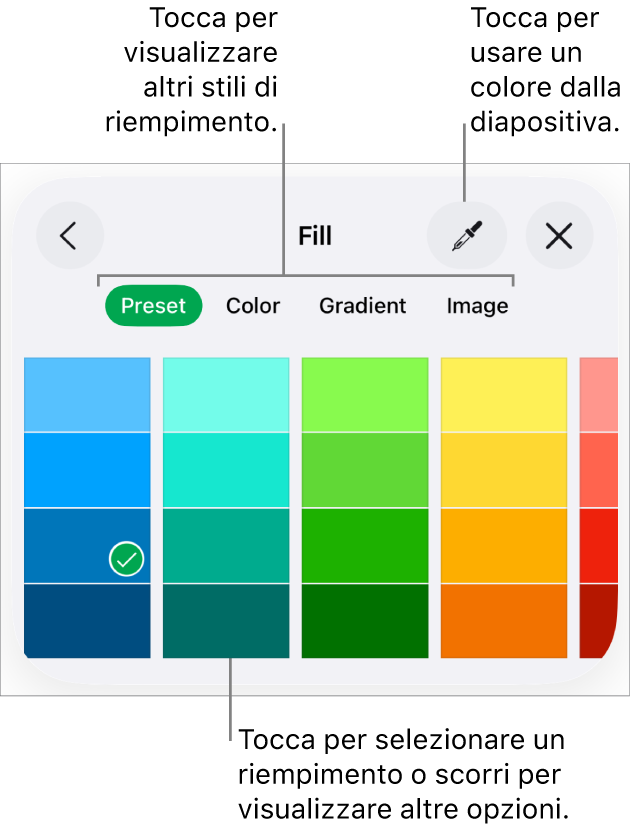This screenshot has height=836, width=635.
Task: Choose the amber orange-yellow swatch
Action: pyautogui.click(x=504, y=546)
